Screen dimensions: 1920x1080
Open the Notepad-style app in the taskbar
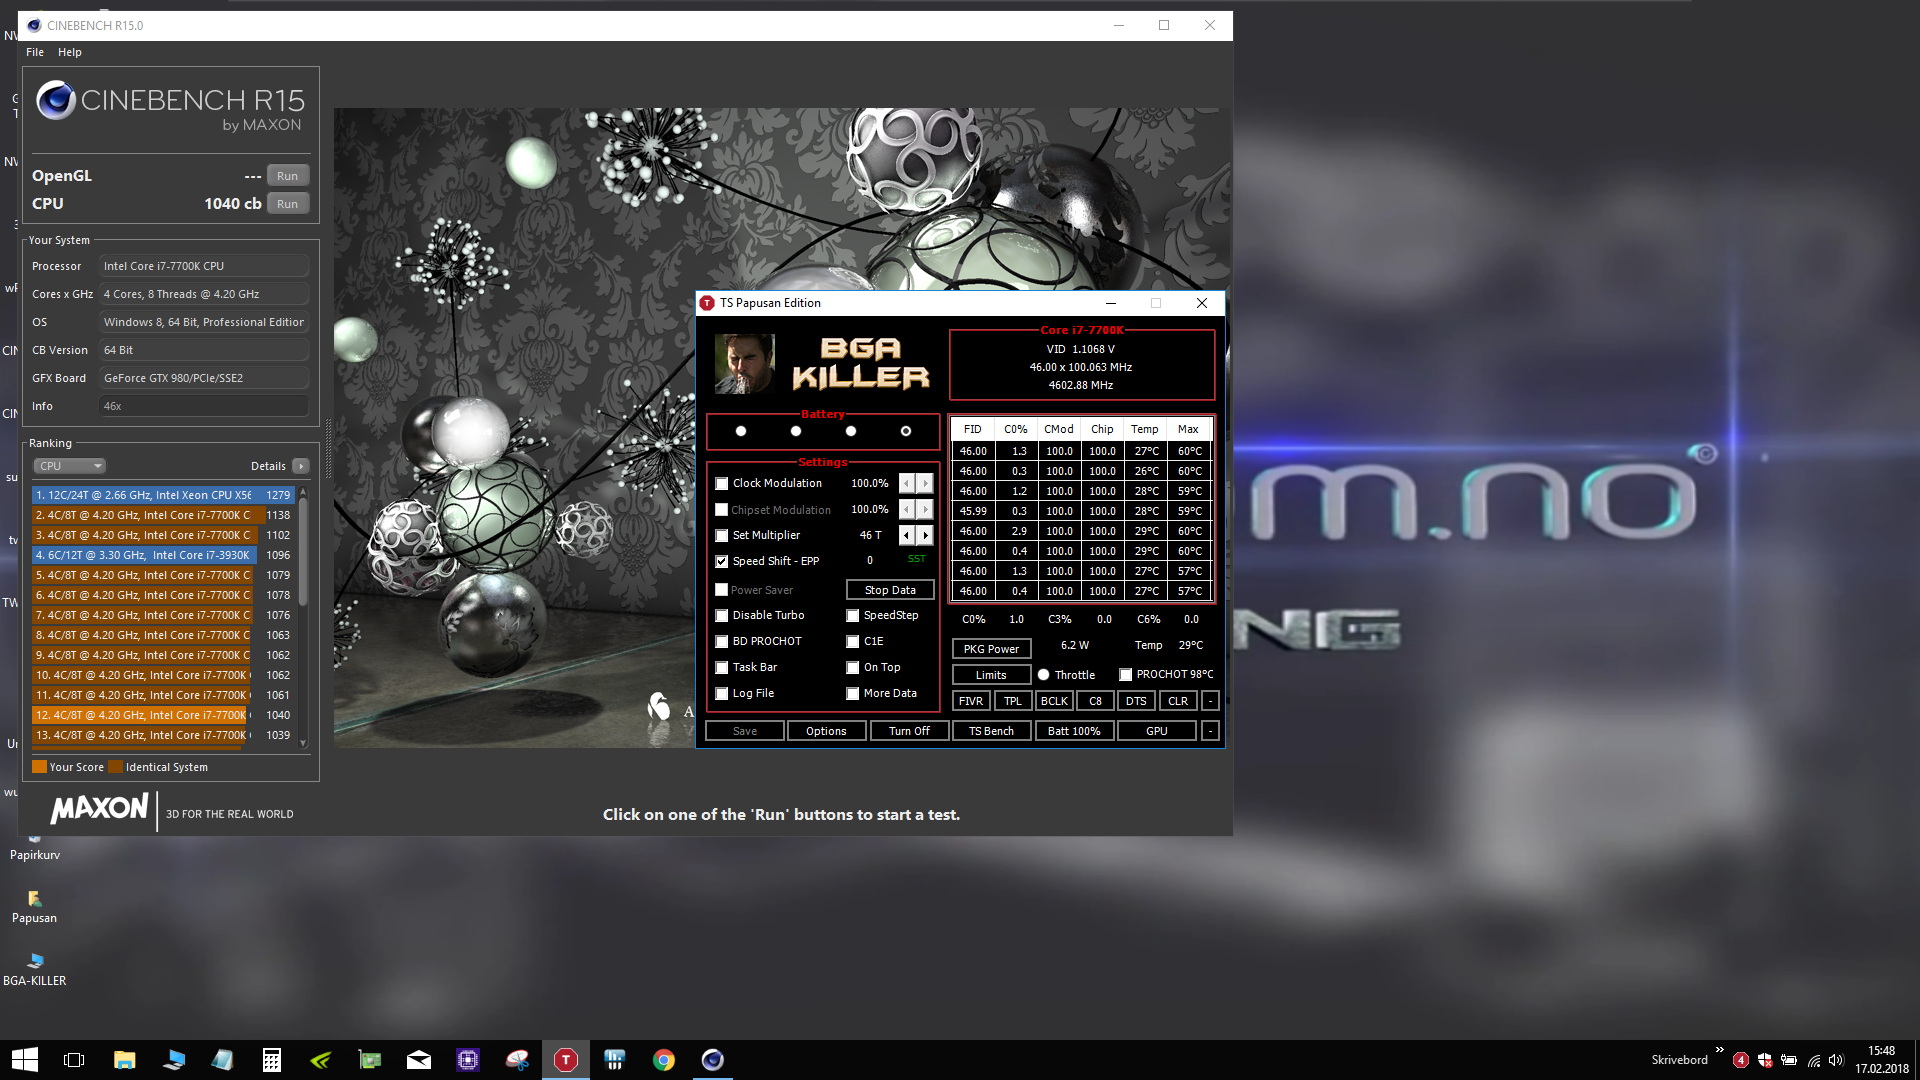click(x=222, y=1060)
